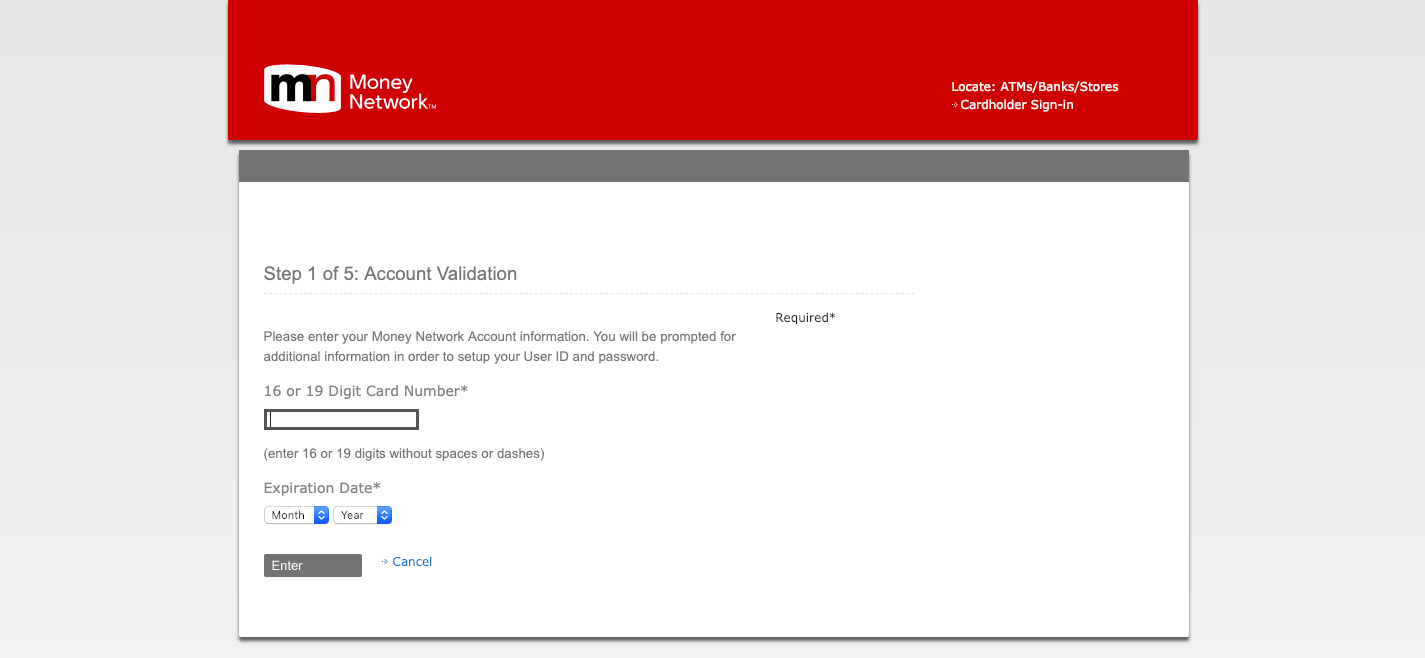The height and width of the screenshot is (658, 1425).
Task: Click the 'Please enter your Money Network Account' instructions
Action: click(500, 346)
